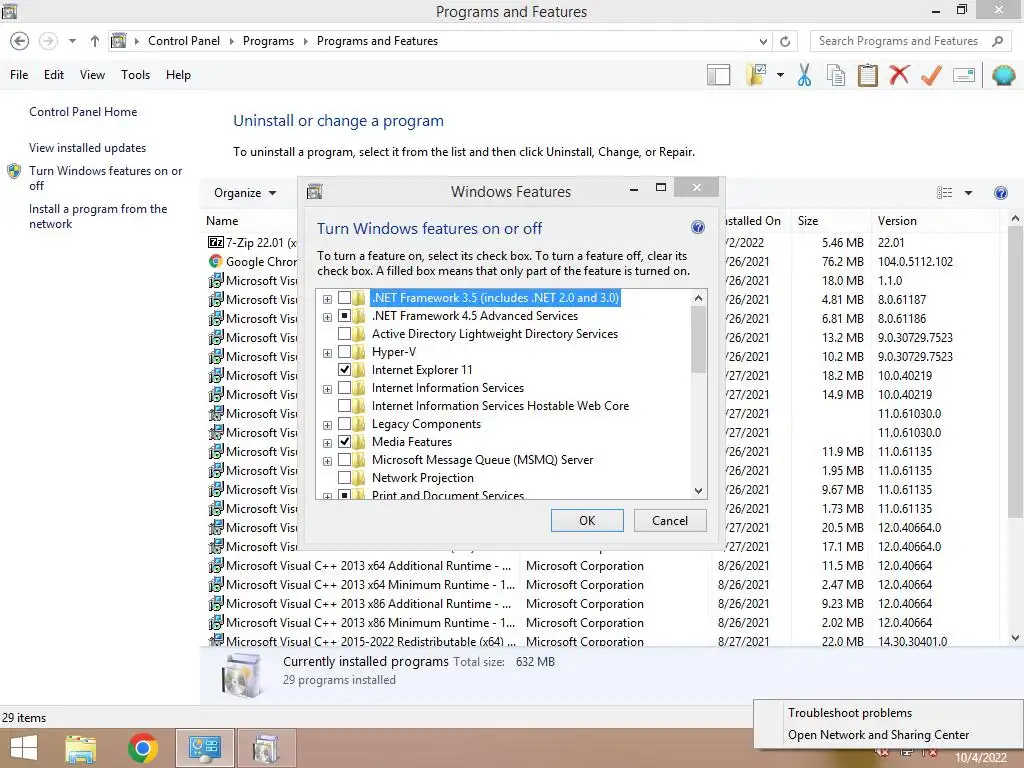Click the rename toolbar icon next to checkmark
The image size is (1024, 768).
[x=964, y=75]
